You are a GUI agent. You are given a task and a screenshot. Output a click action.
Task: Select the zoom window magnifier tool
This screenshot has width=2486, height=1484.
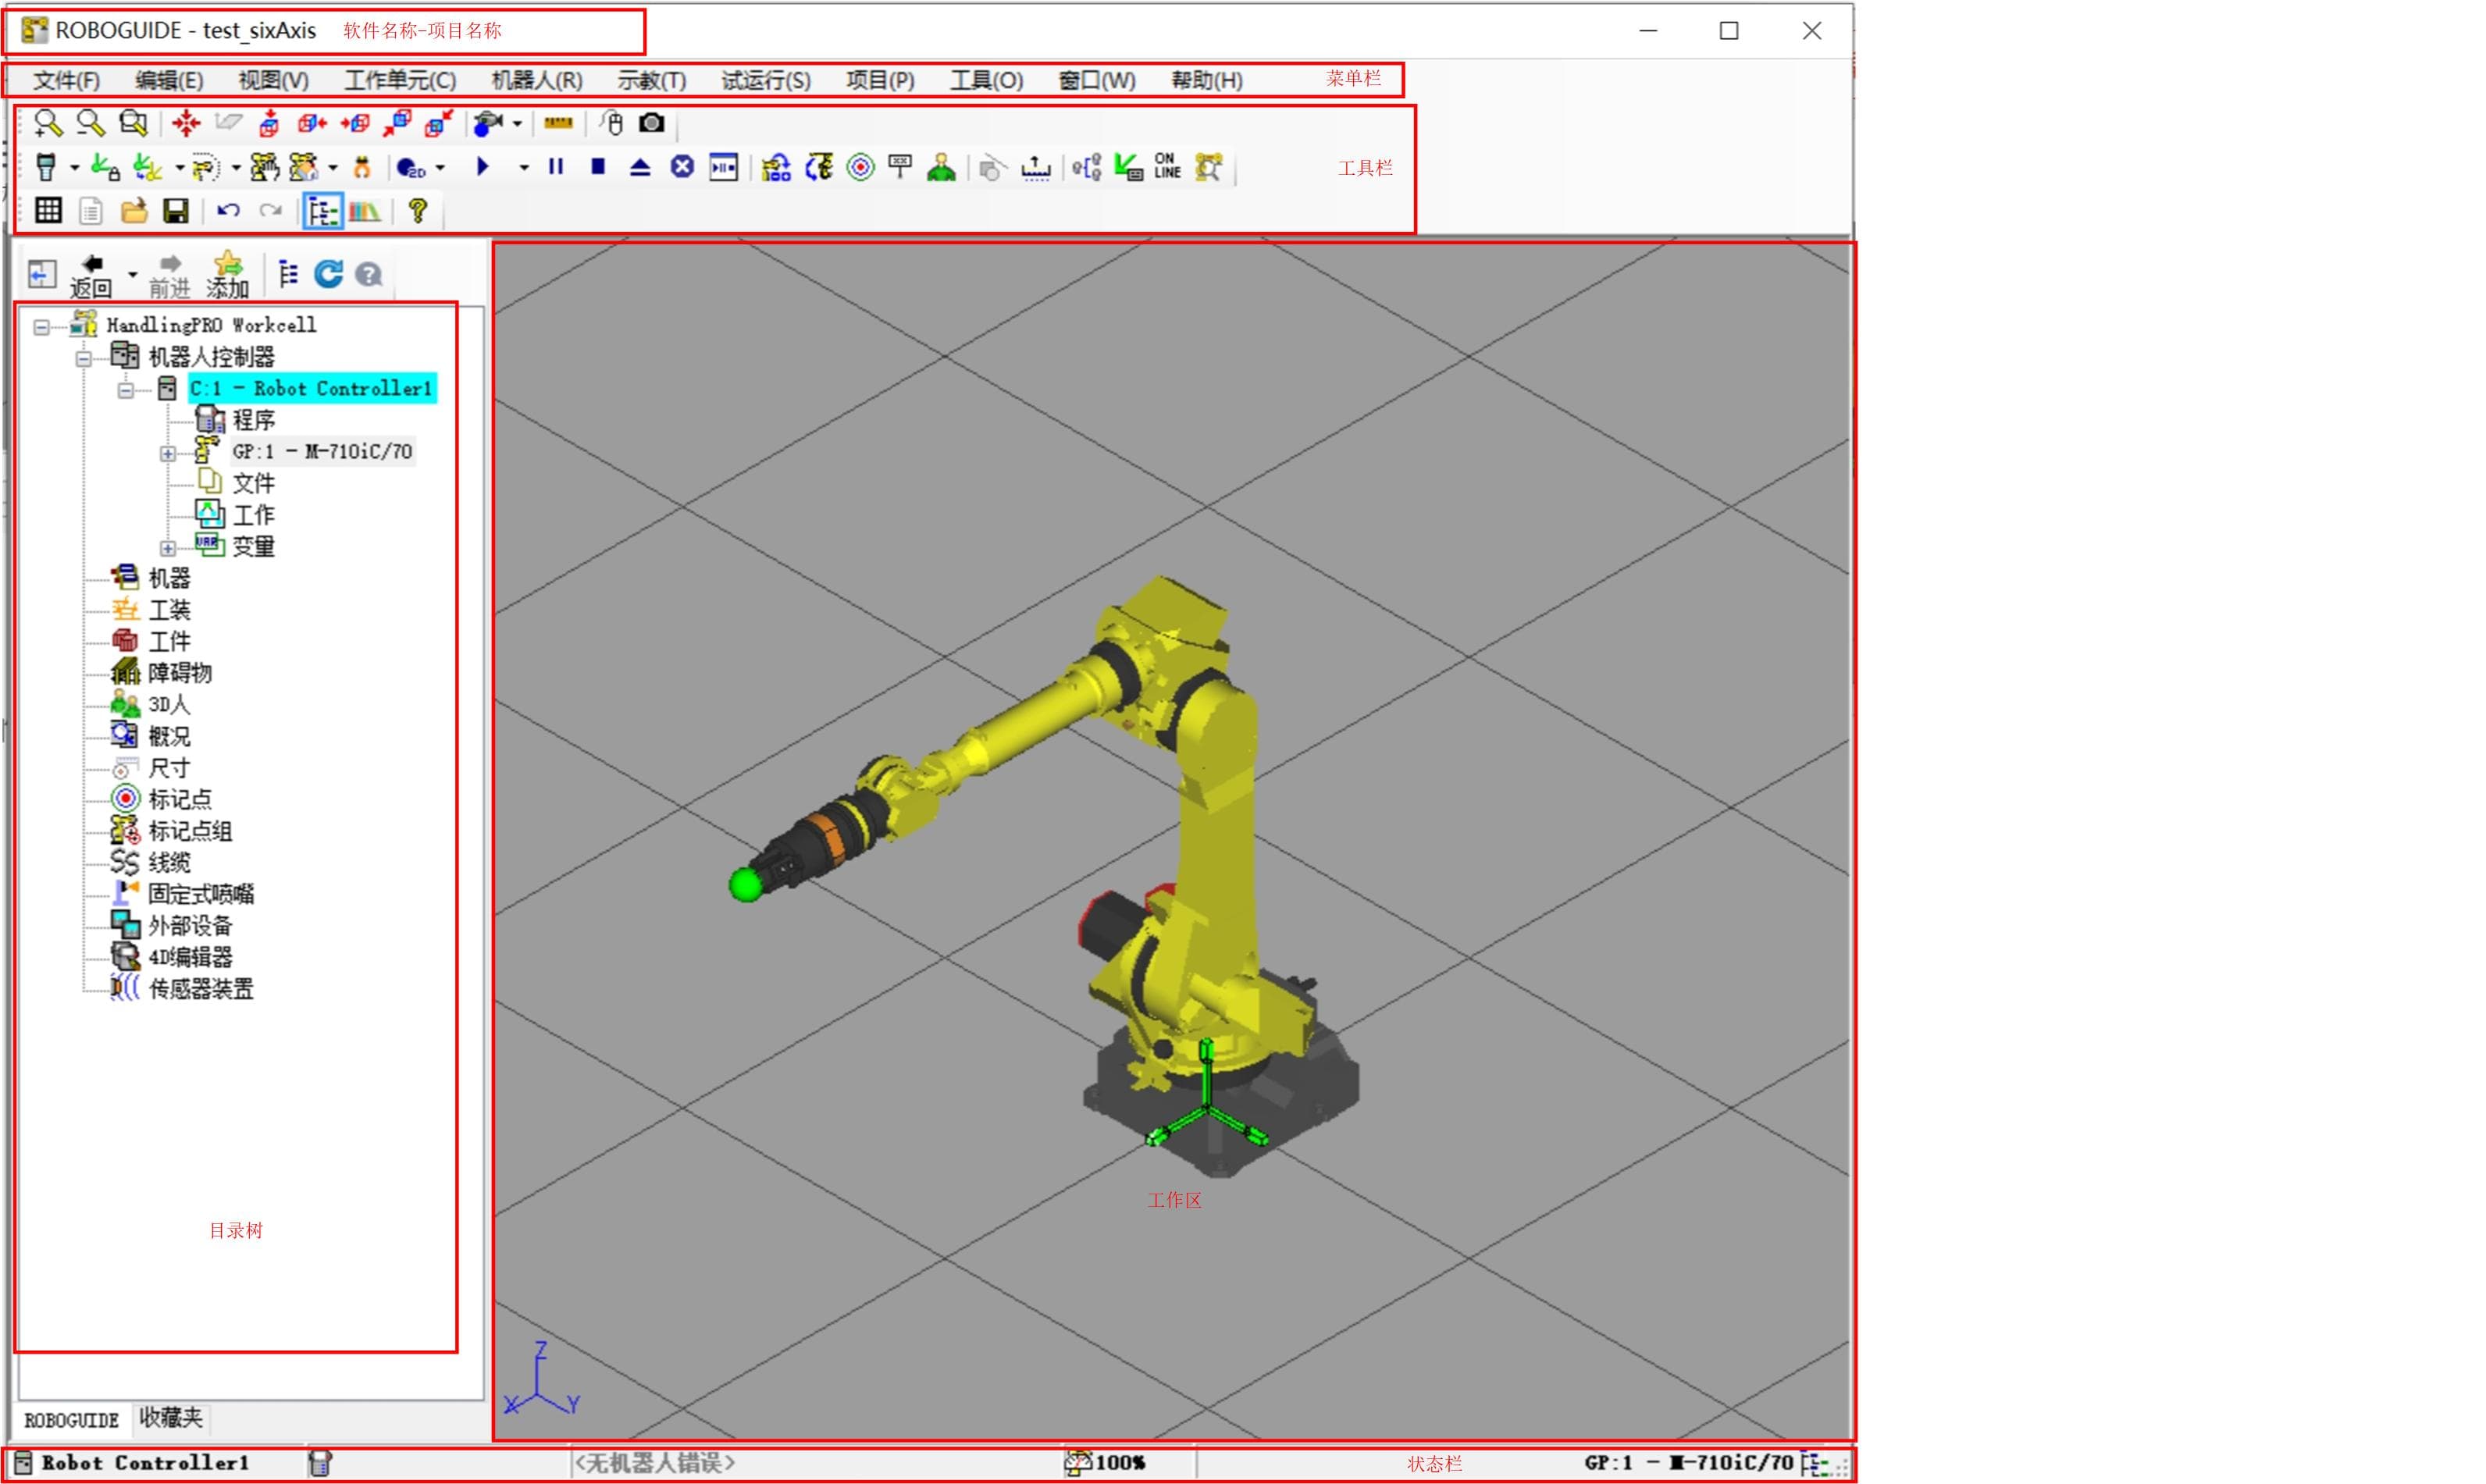(x=132, y=123)
